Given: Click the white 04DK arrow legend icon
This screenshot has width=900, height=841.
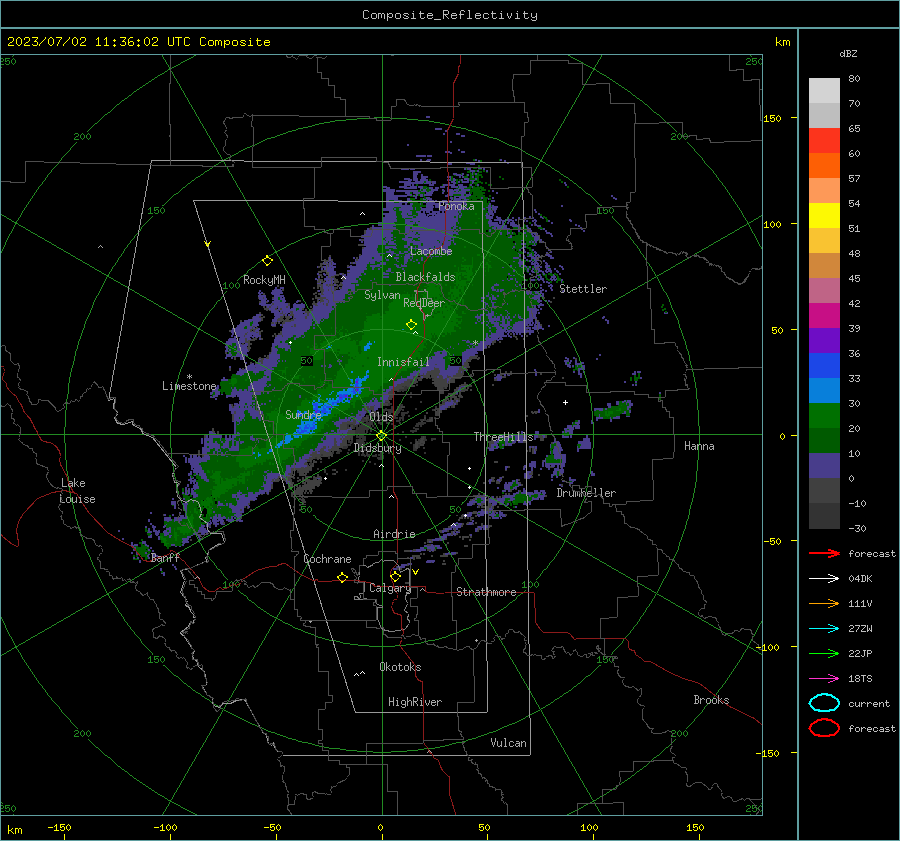Looking at the screenshot, I should 824,578.
